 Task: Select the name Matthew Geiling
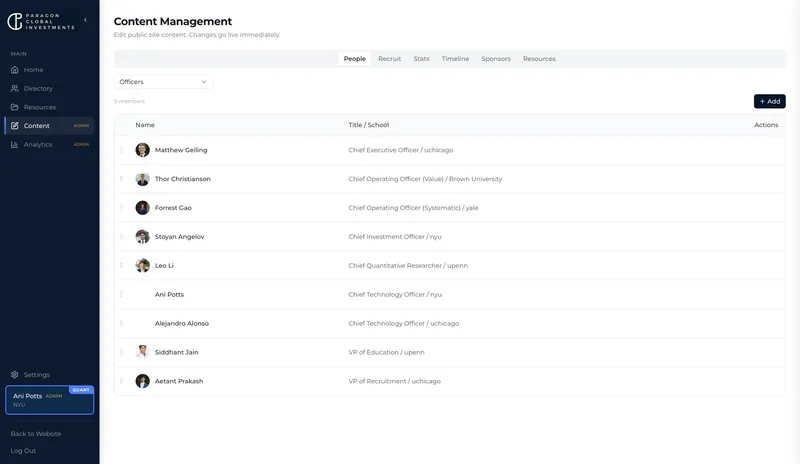[181, 150]
